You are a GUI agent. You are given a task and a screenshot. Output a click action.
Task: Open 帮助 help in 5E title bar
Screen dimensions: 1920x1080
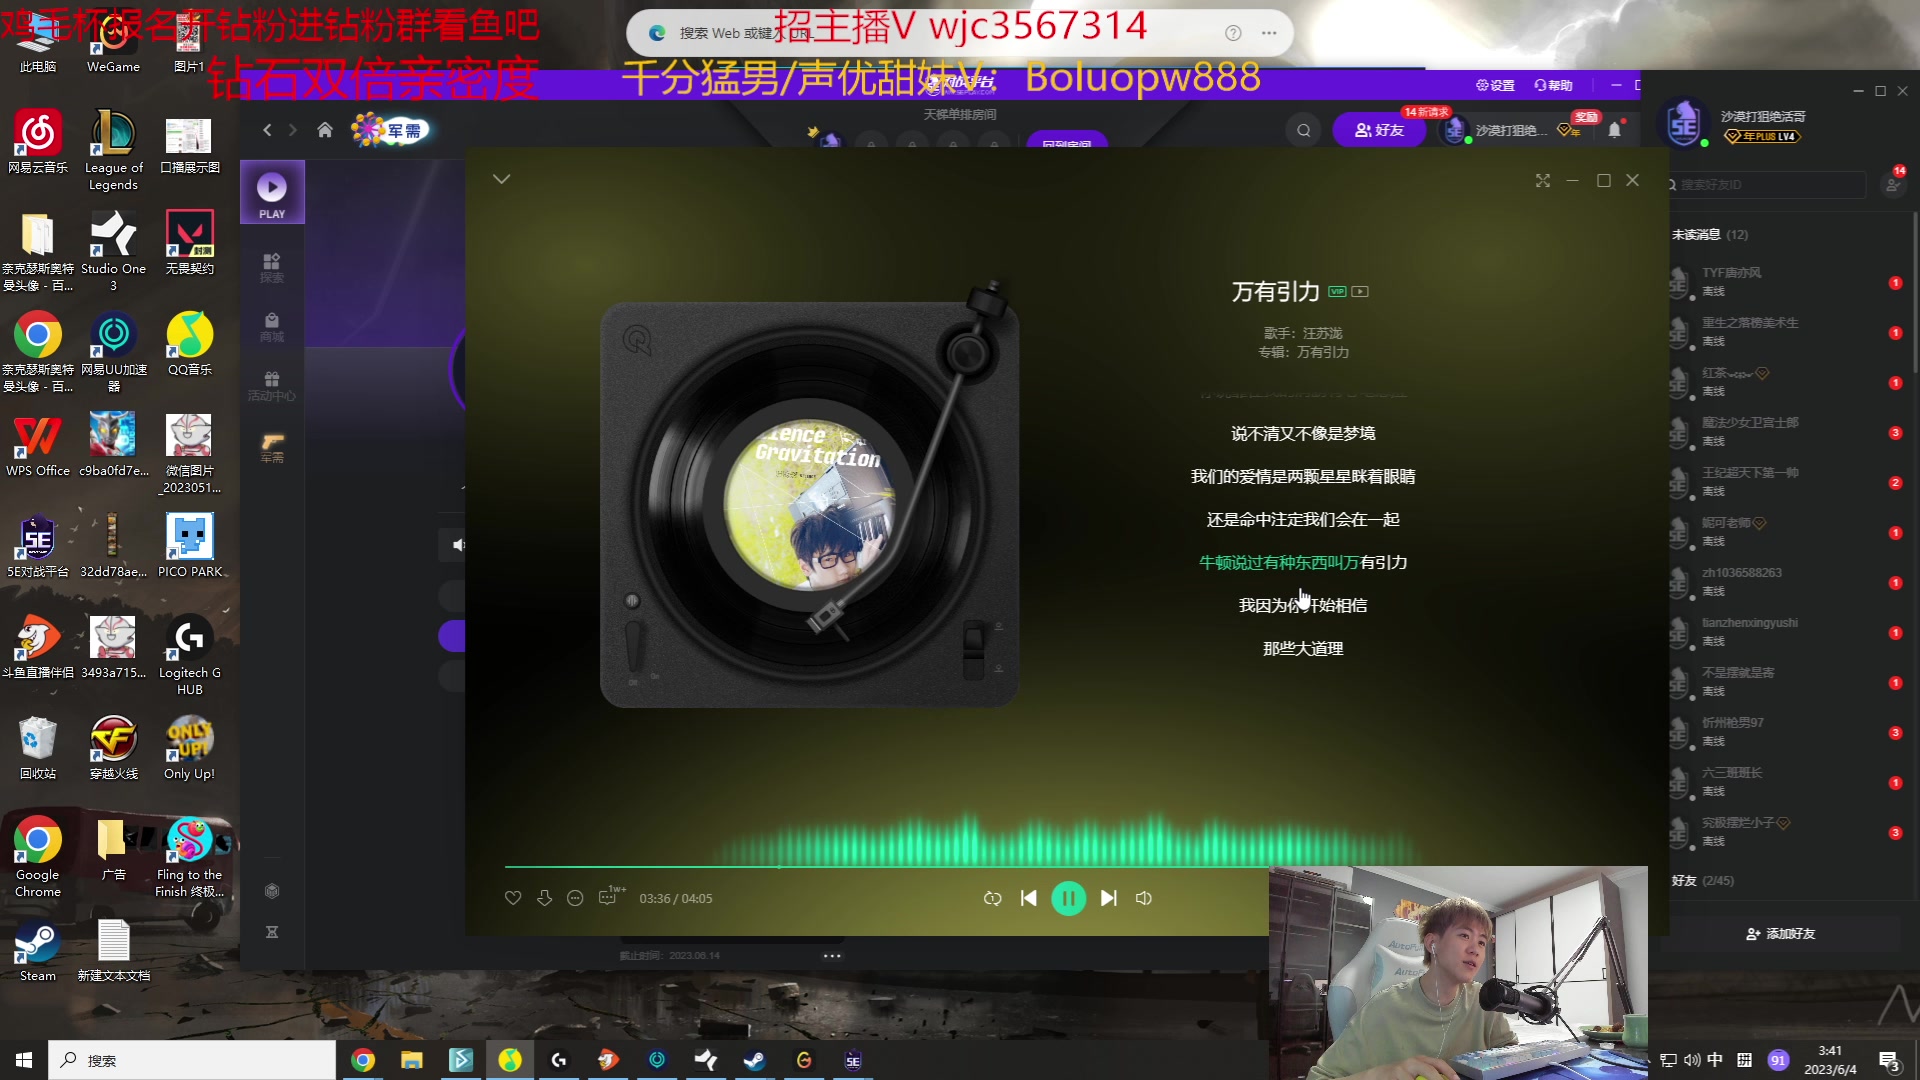point(1554,85)
